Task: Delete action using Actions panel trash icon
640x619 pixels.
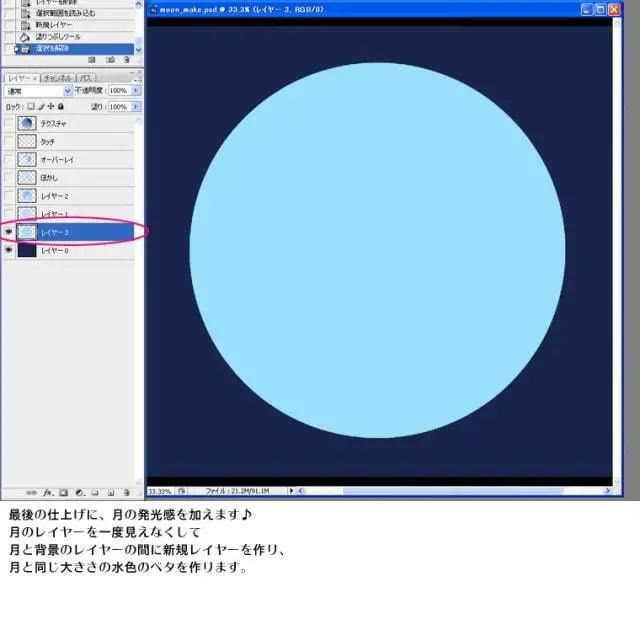Action: [x=126, y=60]
